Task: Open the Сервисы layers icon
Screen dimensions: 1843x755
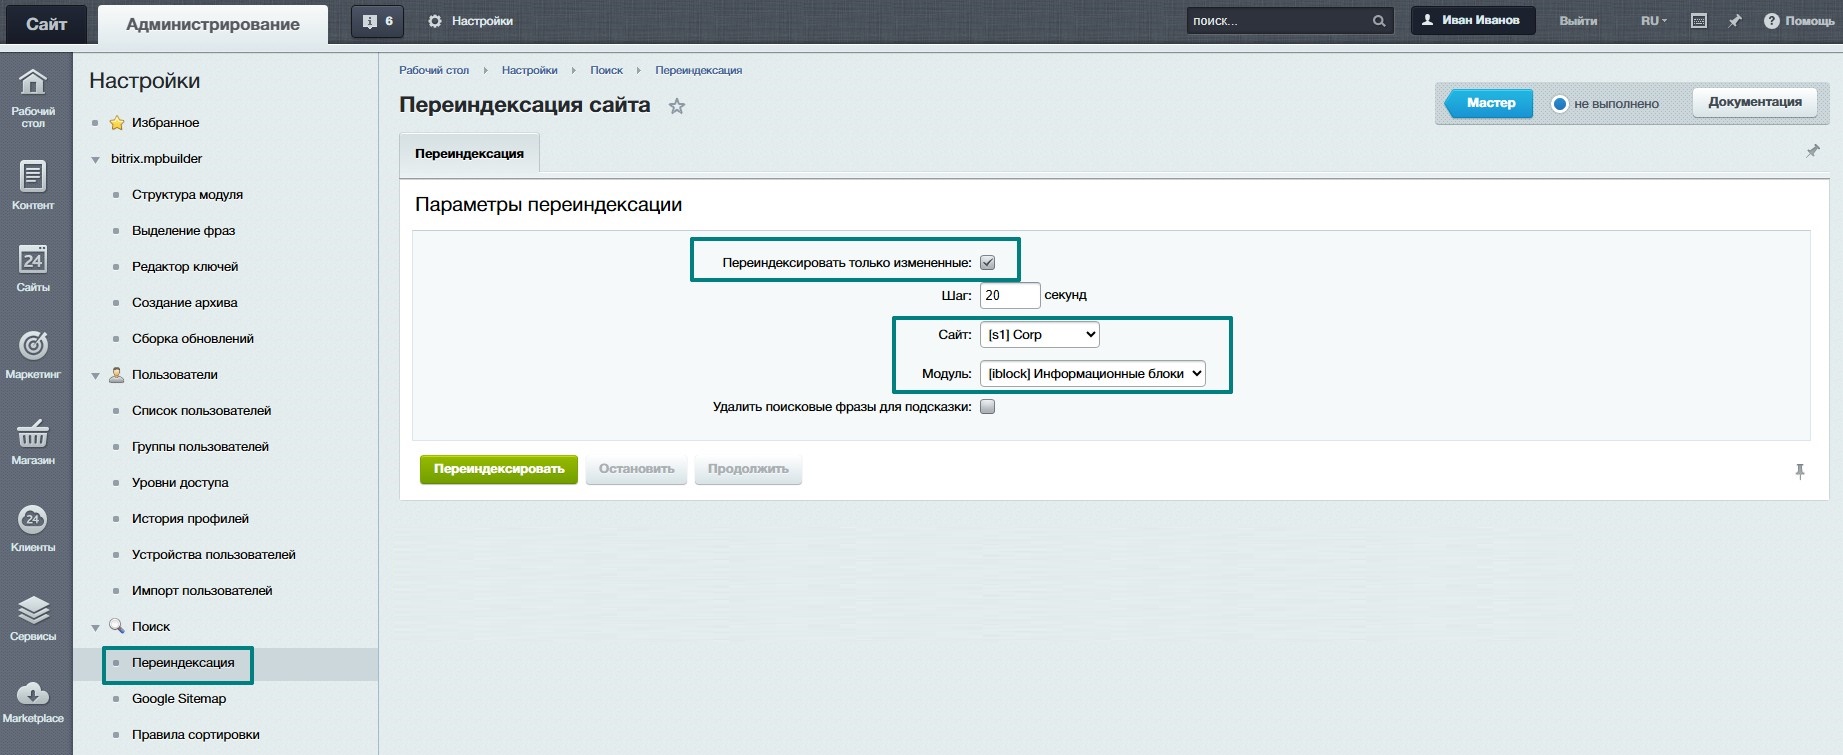Action: click(33, 610)
